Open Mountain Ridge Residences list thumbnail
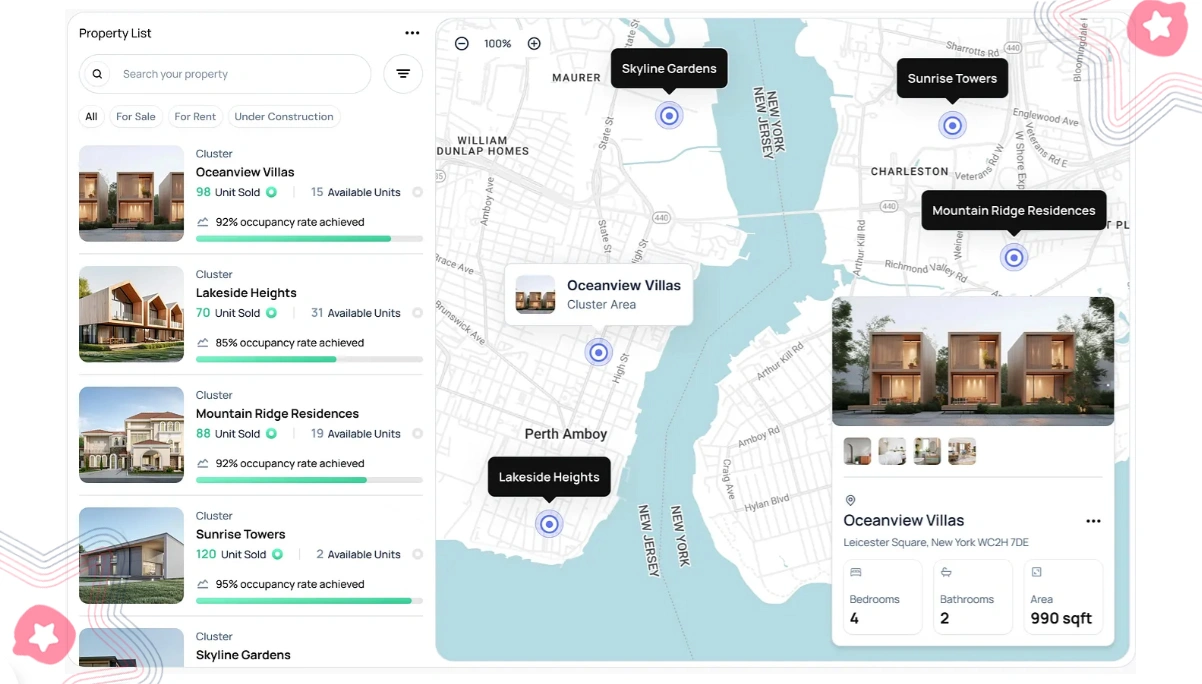The height and width of the screenshot is (684, 1202). click(131, 435)
